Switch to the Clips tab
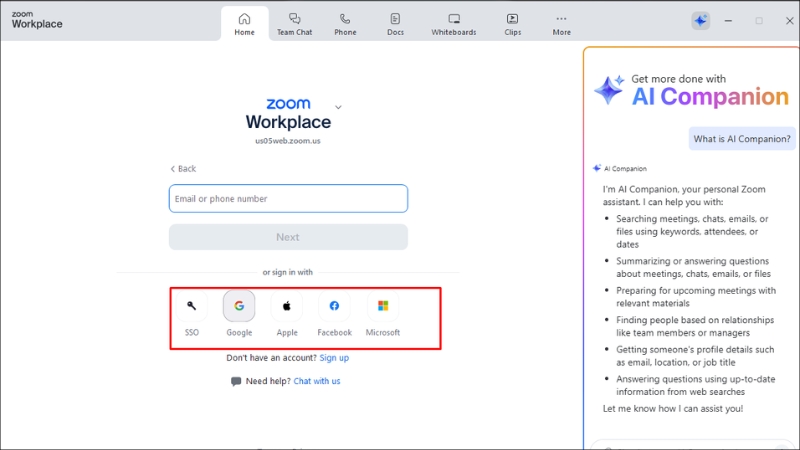 (x=512, y=24)
